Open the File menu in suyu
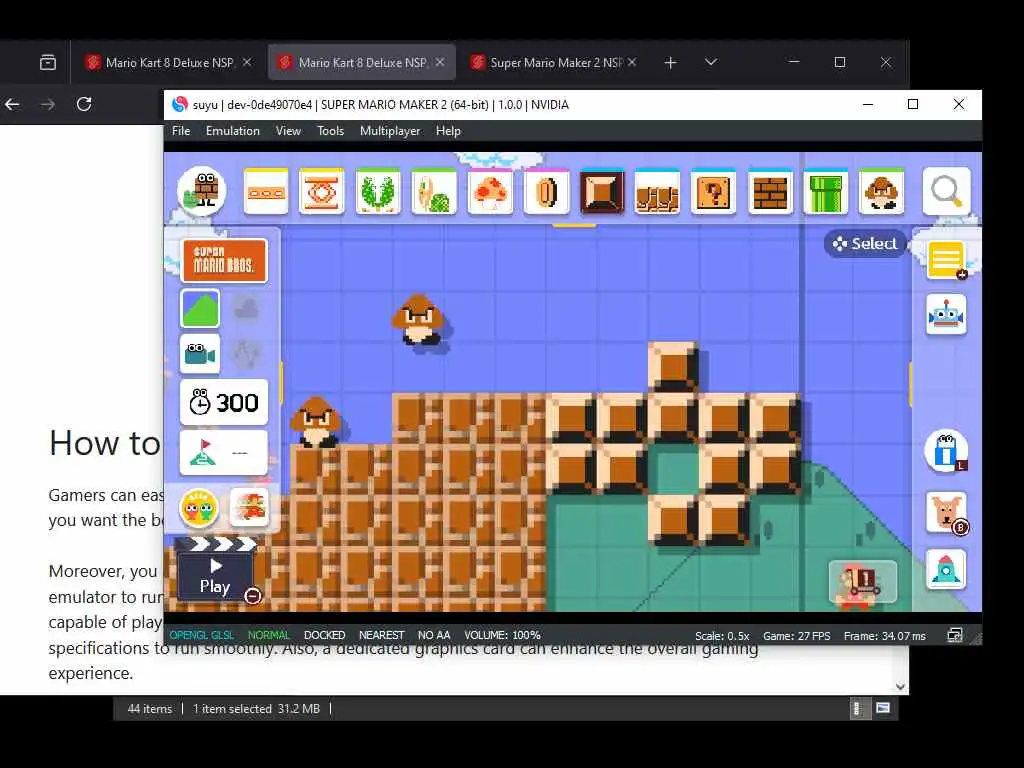1024x768 pixels. 181,131
